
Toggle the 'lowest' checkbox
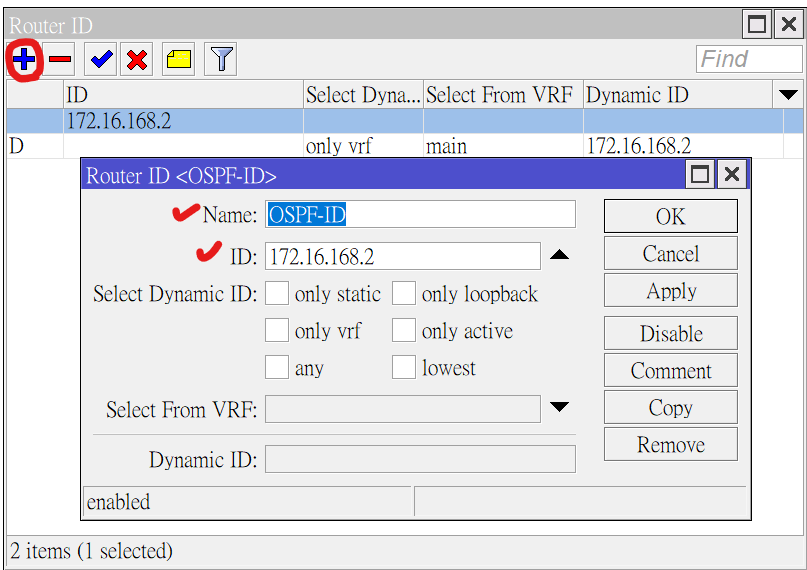tap(404, 367)
